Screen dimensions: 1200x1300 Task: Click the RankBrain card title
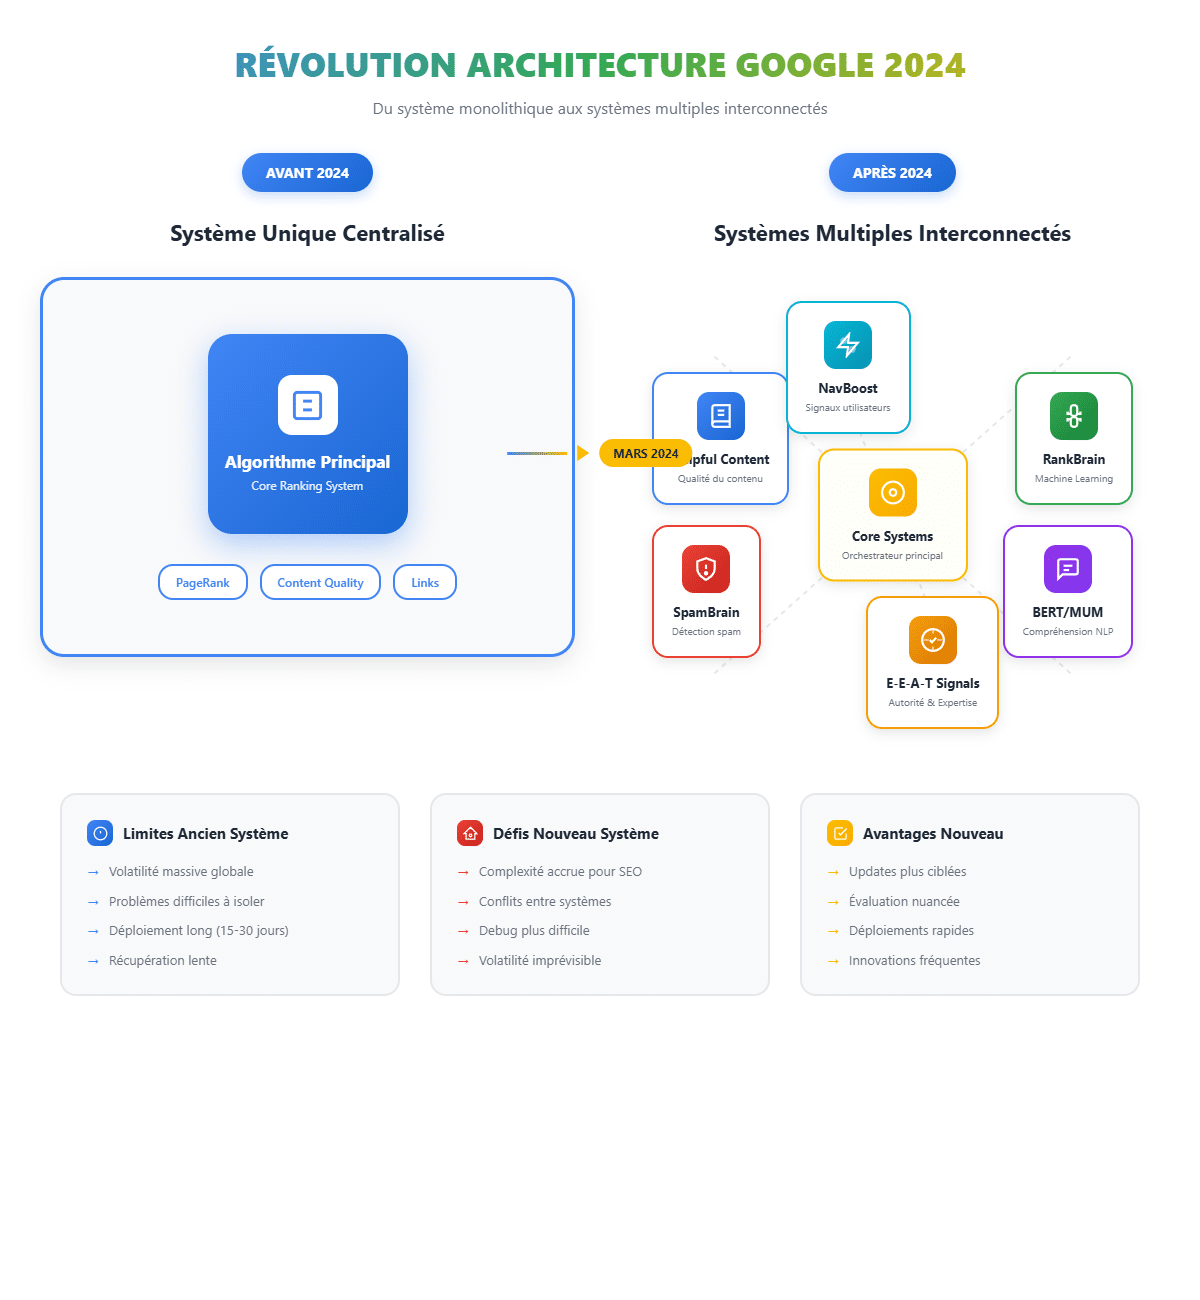(x=1074, y=459)
